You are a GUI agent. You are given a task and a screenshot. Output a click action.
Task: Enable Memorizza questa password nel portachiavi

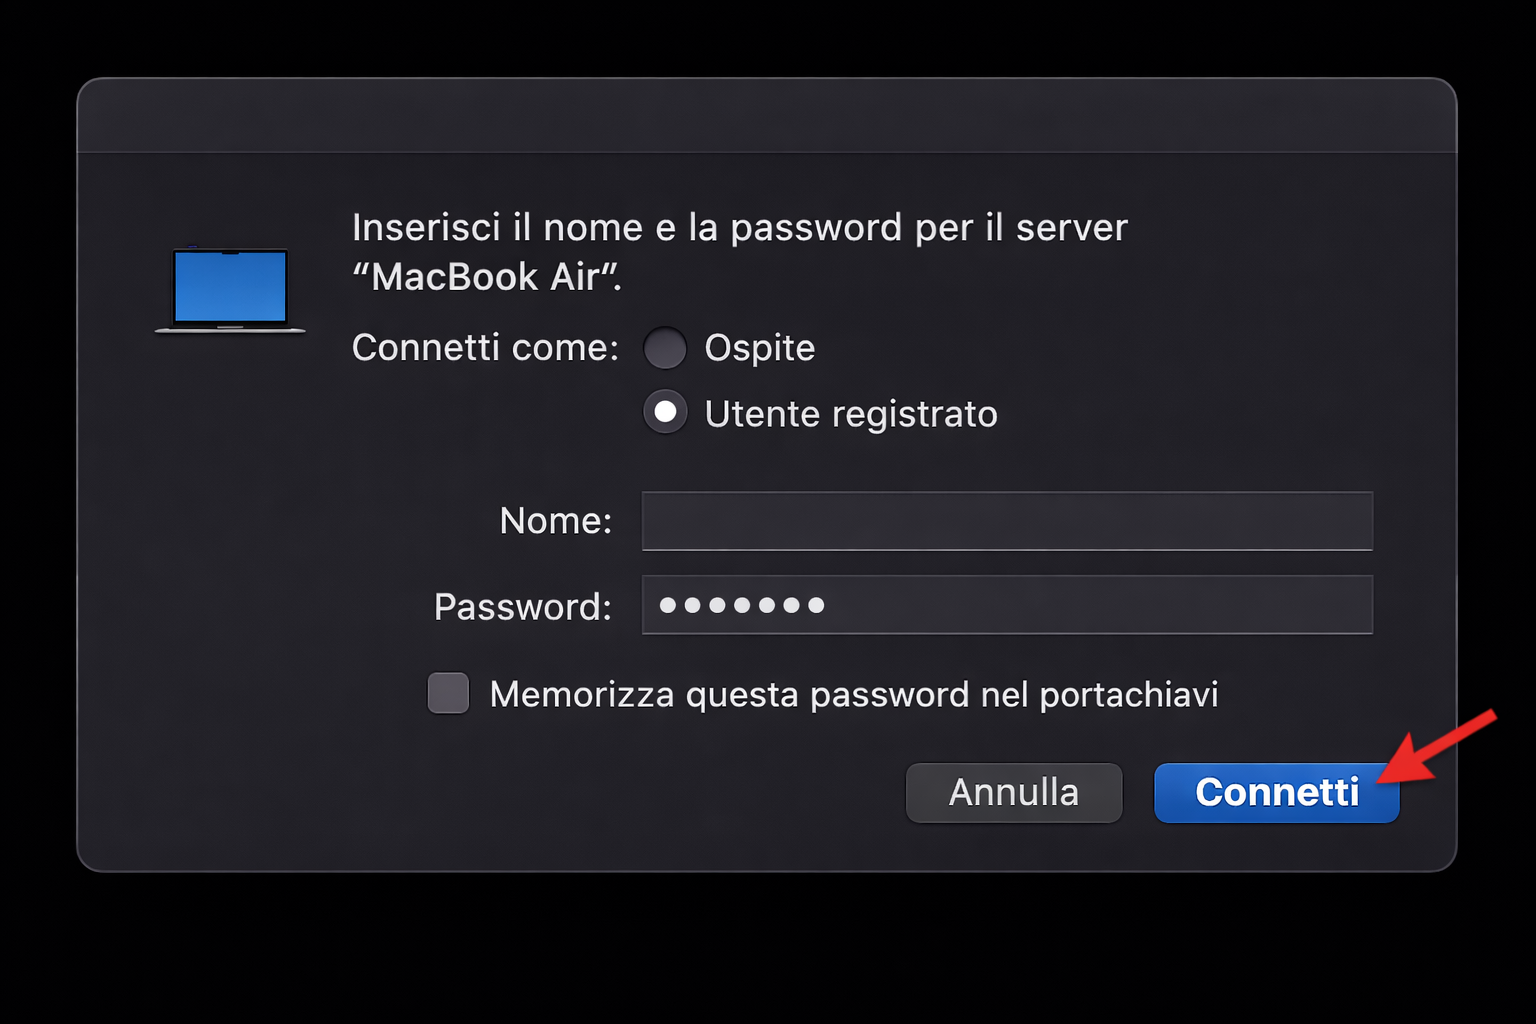pyautogui.click(x=447, y=693)
